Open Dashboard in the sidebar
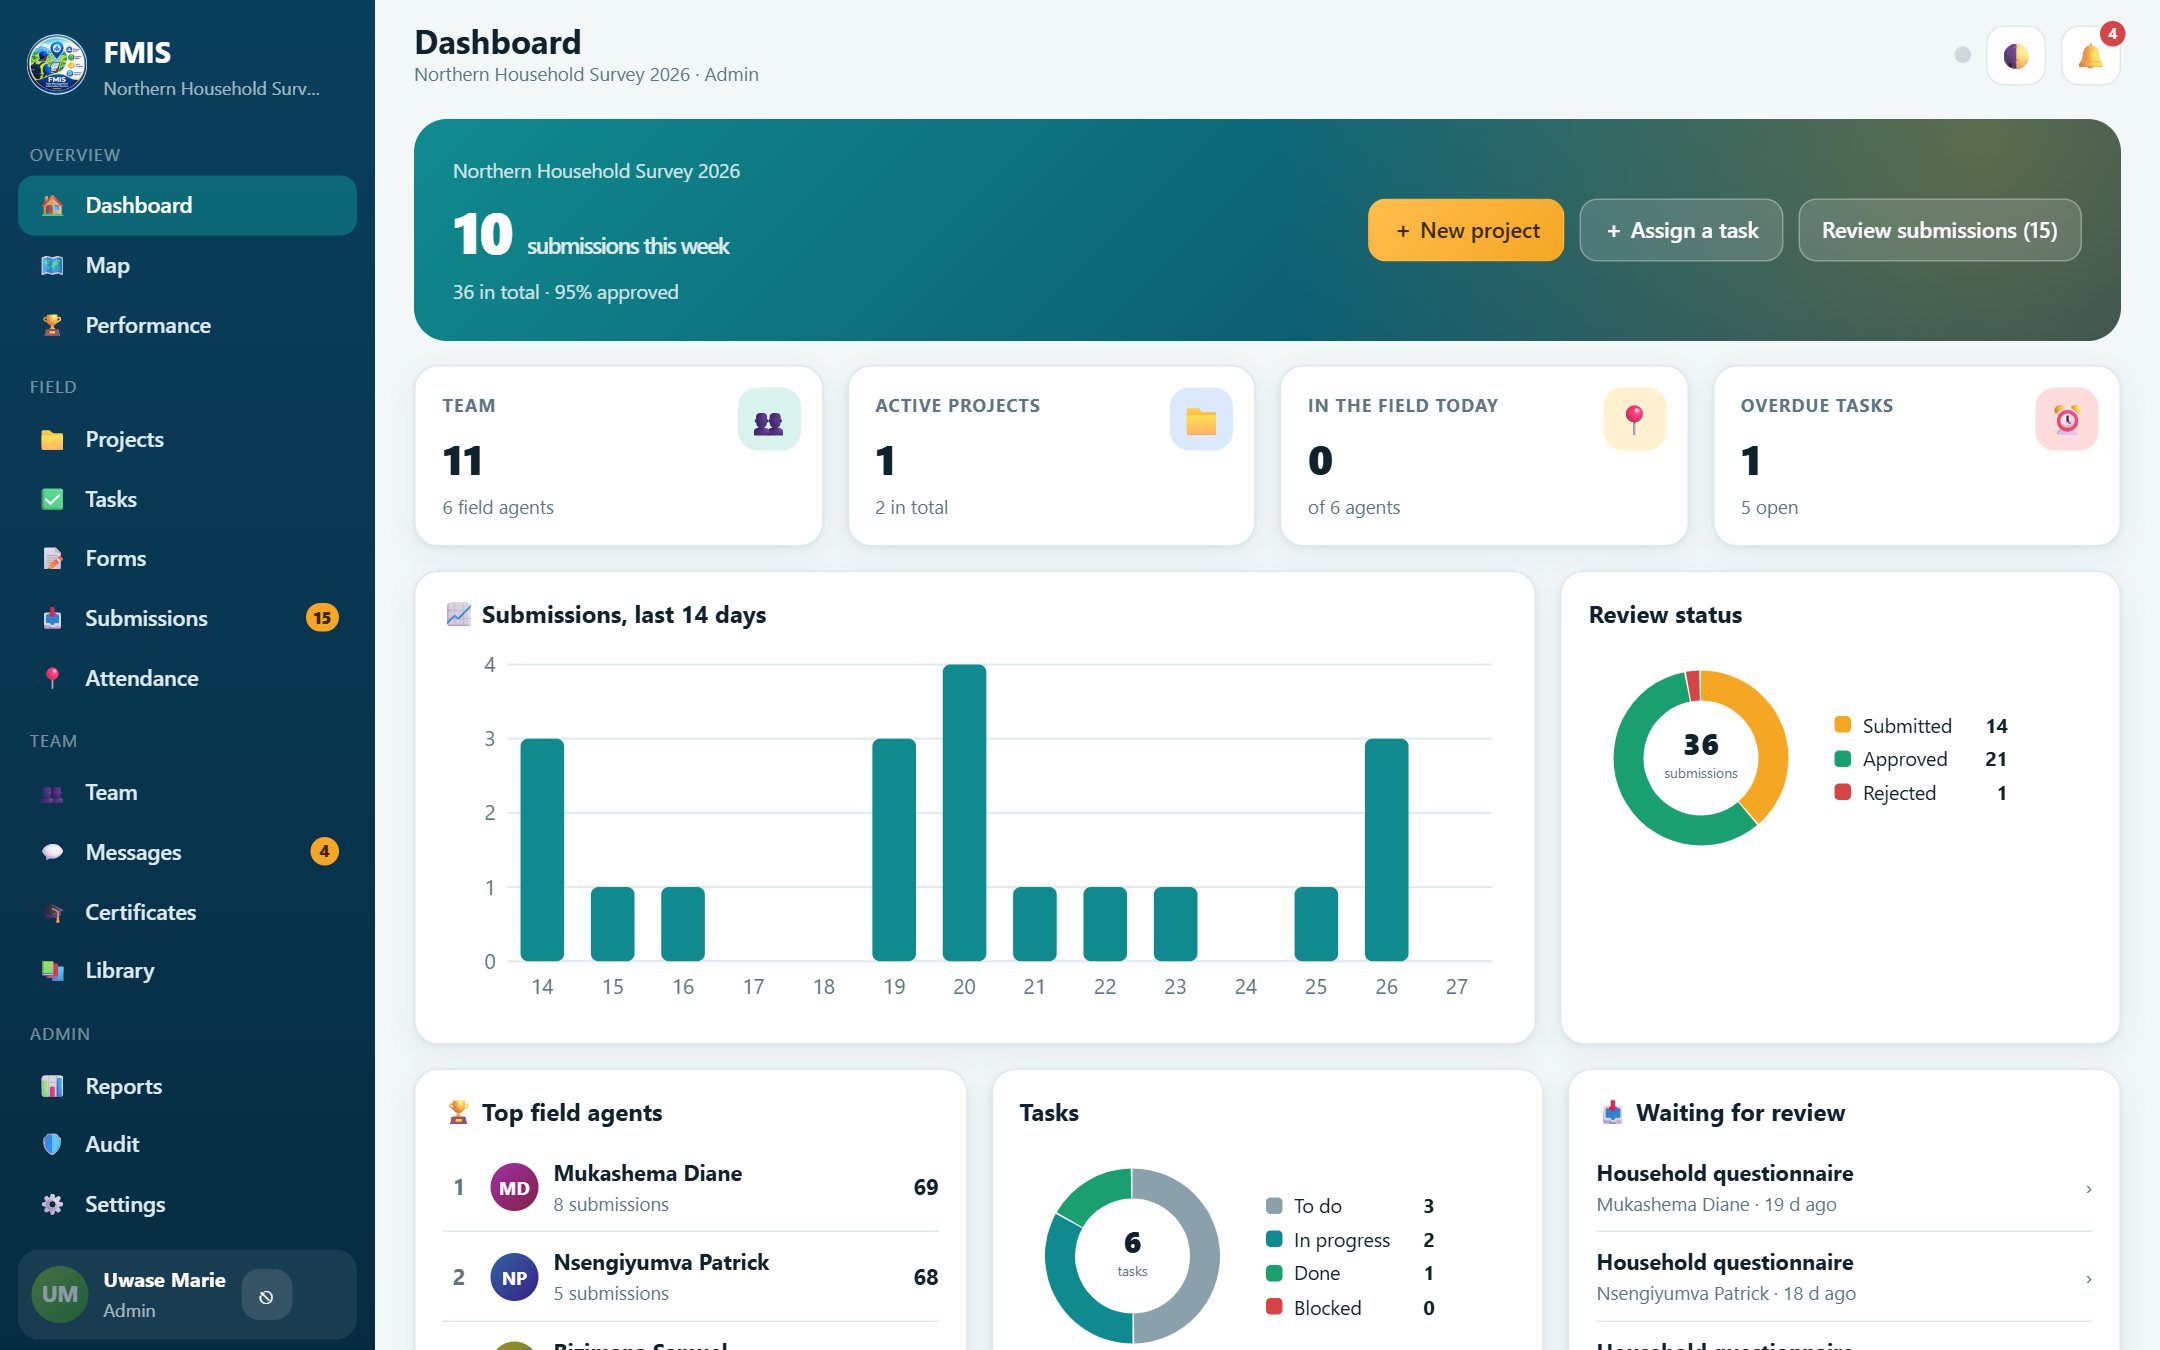Viewport: 2160px width, 1350px height. [x=187, y=206]
